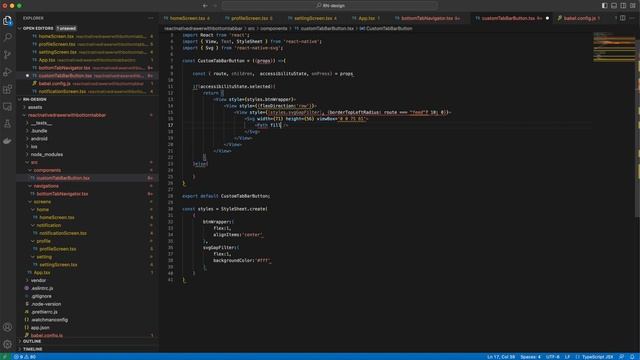Image resolution: width=640 pixels, height=360 pixels.
Task: Toggle Primary Side Bar visibility
Action: [604, 6]
